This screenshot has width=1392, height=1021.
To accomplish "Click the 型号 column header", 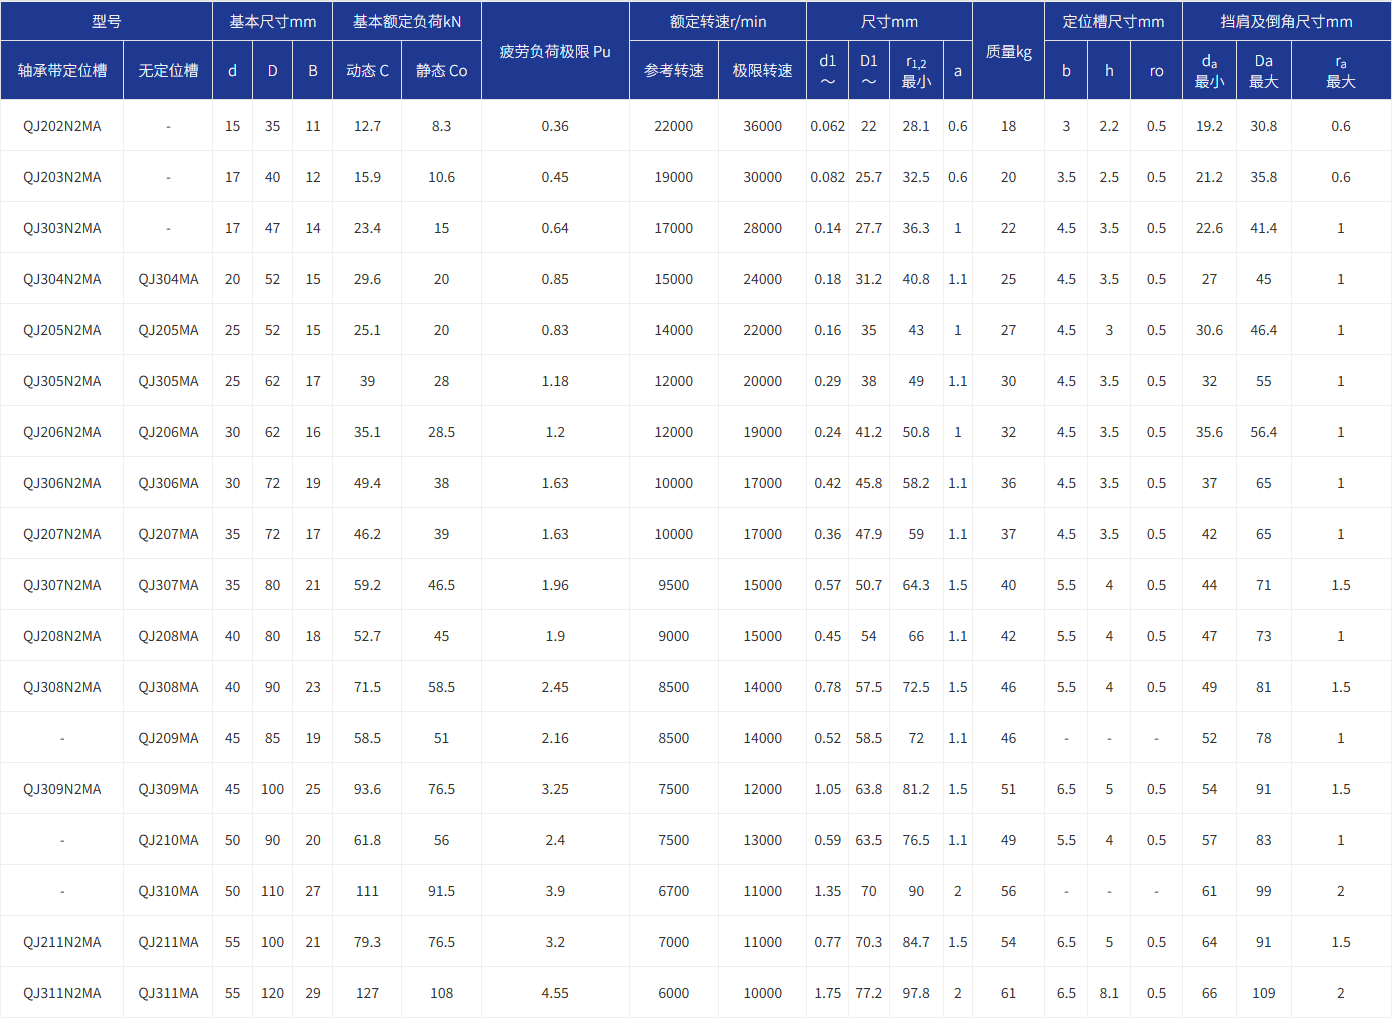I will [x=106, y=21].
